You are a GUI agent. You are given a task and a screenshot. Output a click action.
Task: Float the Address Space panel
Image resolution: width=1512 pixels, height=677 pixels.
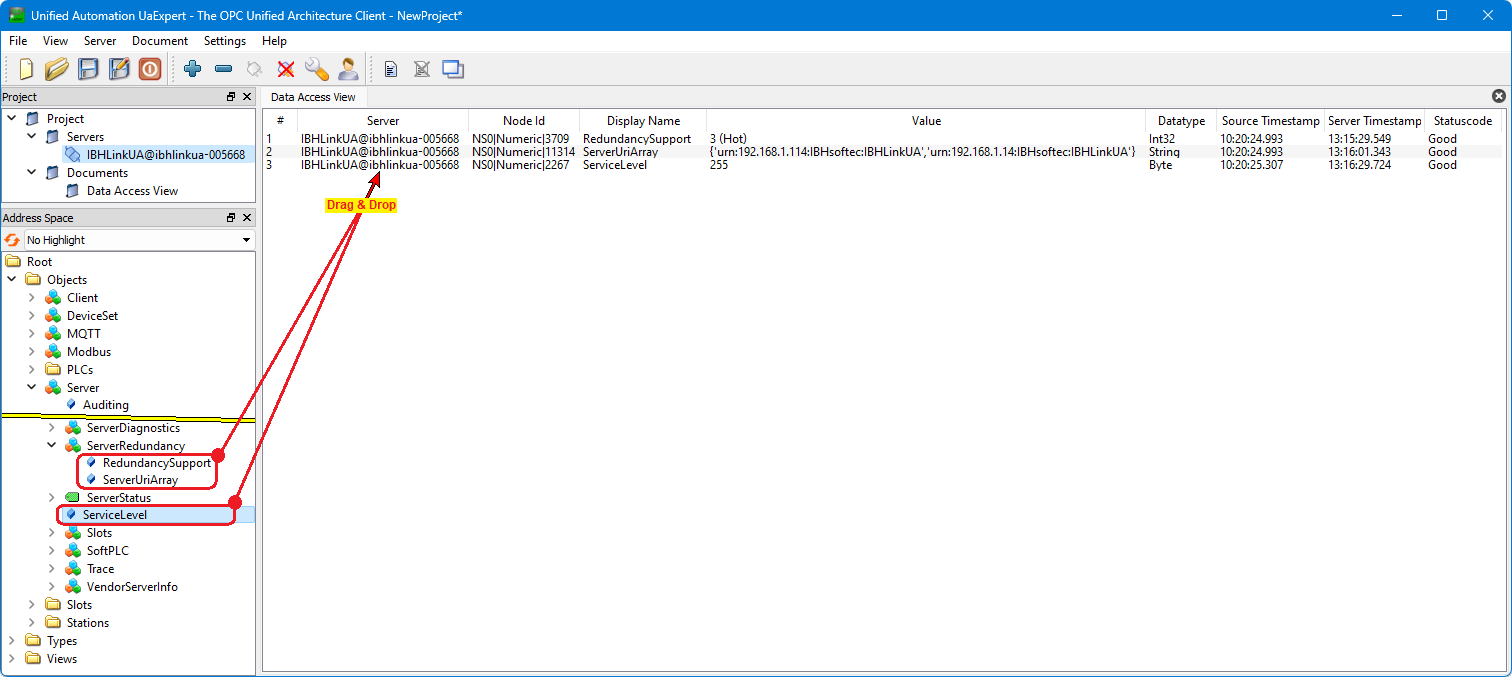point(231,218)
